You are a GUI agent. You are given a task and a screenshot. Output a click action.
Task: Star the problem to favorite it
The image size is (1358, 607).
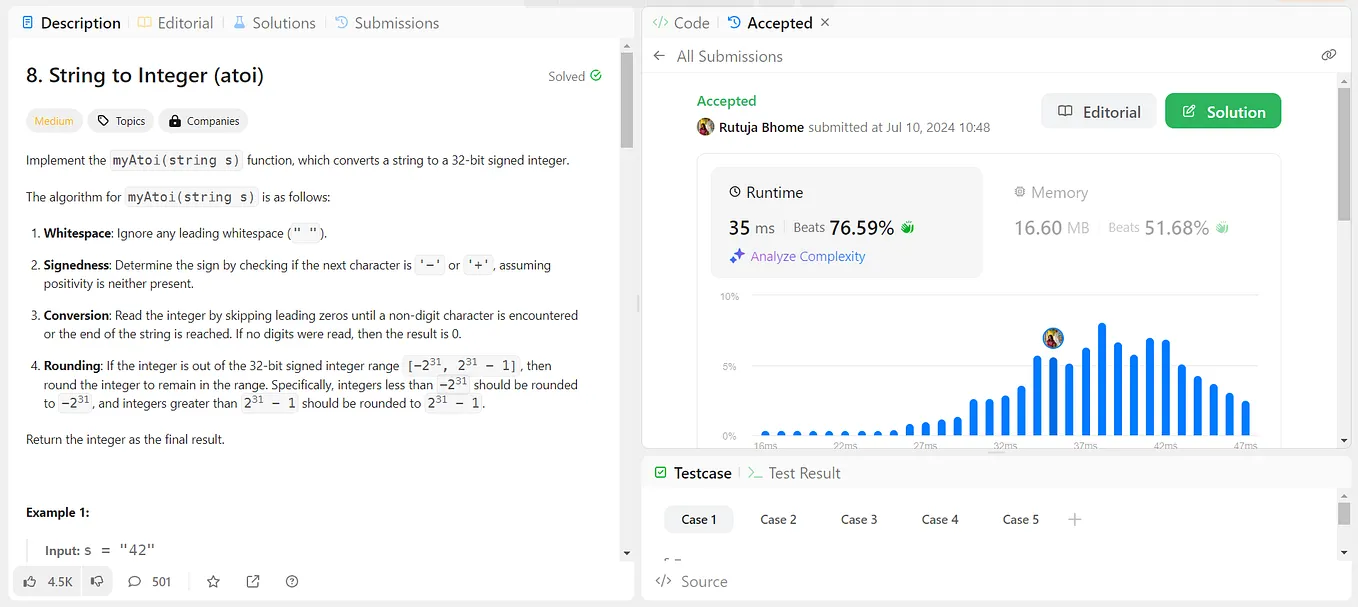tap(212, 581)
